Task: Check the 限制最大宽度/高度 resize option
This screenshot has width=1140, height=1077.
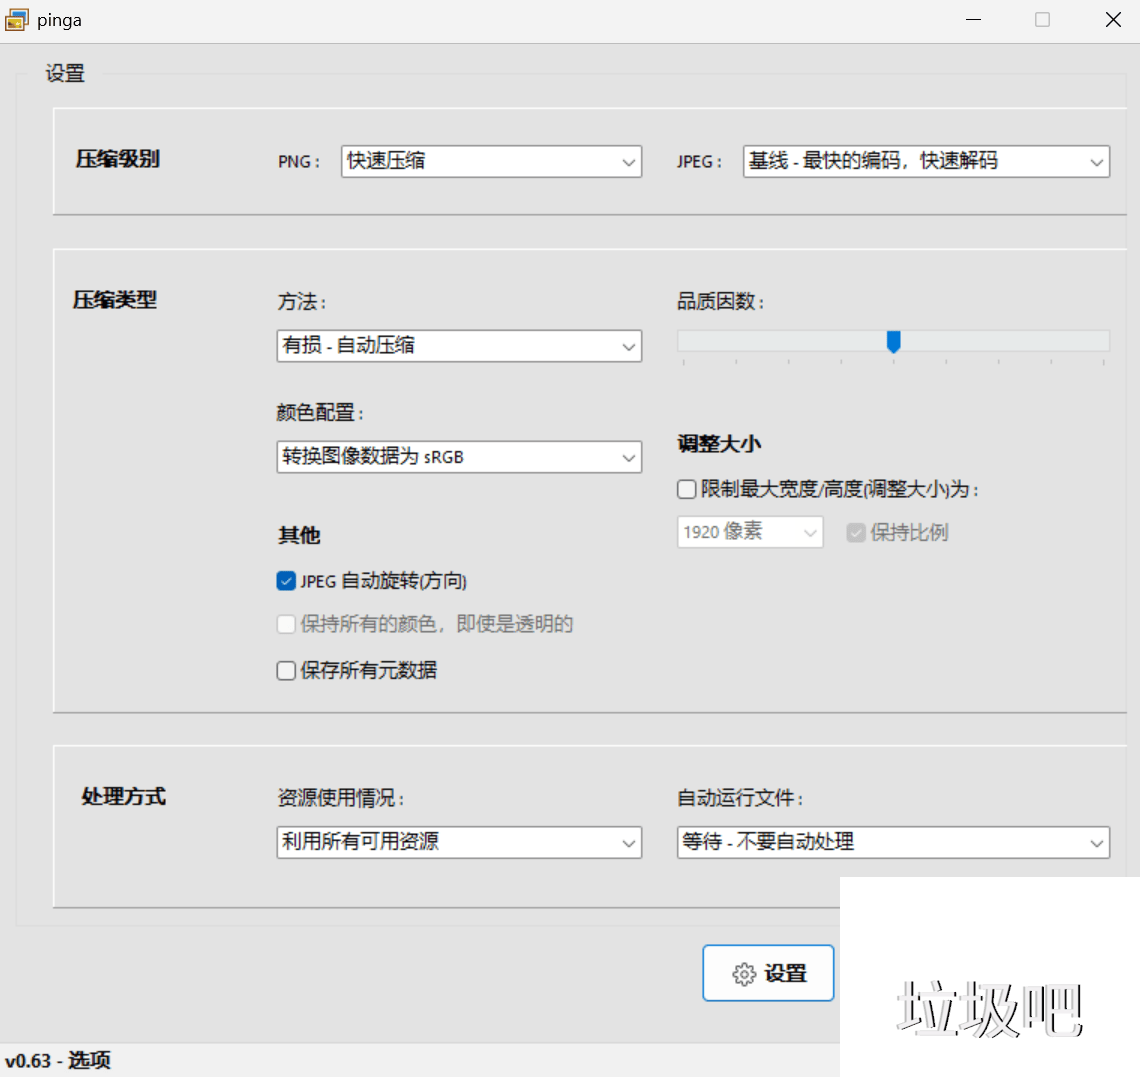Action: coord(686,489)
